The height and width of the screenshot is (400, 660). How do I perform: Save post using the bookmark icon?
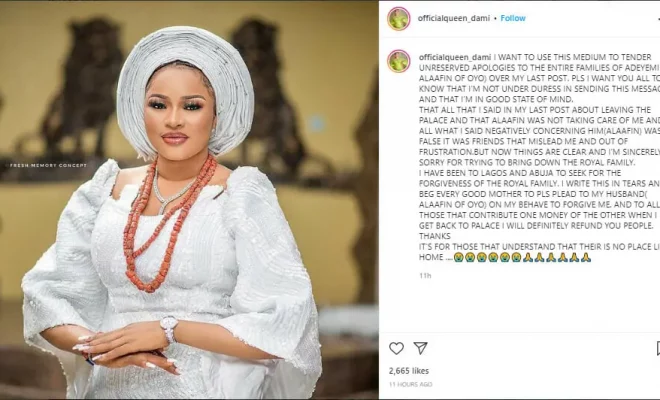click(658, 348)
